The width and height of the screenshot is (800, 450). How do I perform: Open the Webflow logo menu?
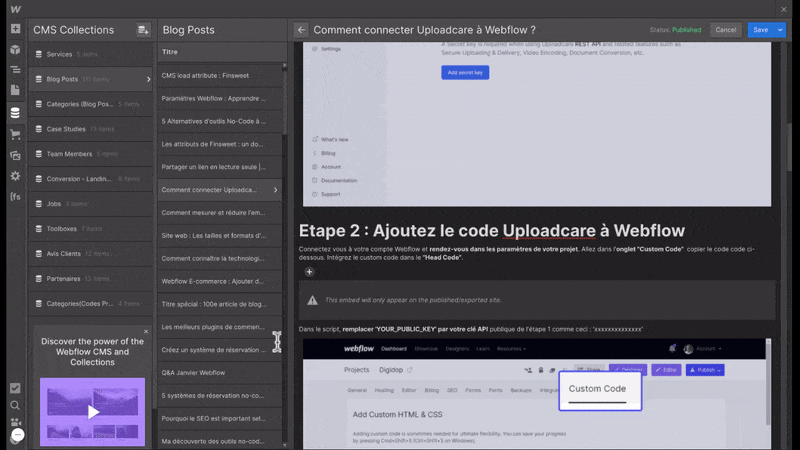15,9
